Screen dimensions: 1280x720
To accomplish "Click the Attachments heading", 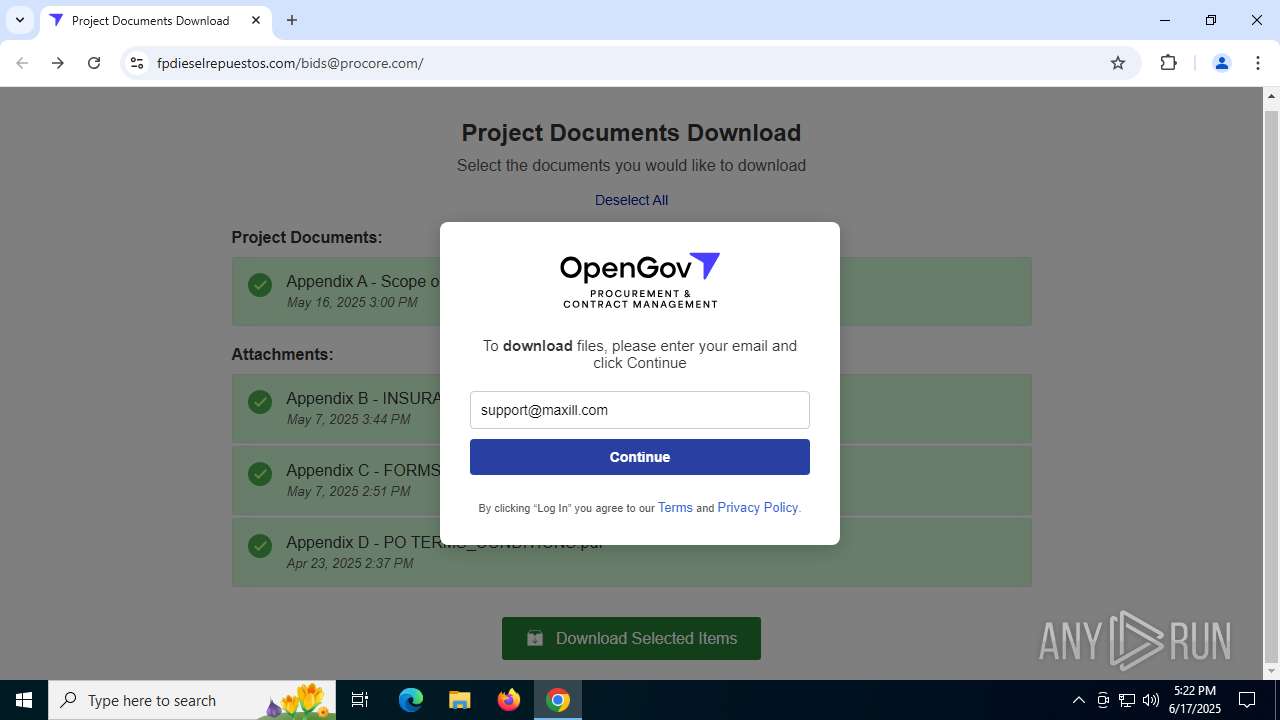I will (x=282, y=354).
